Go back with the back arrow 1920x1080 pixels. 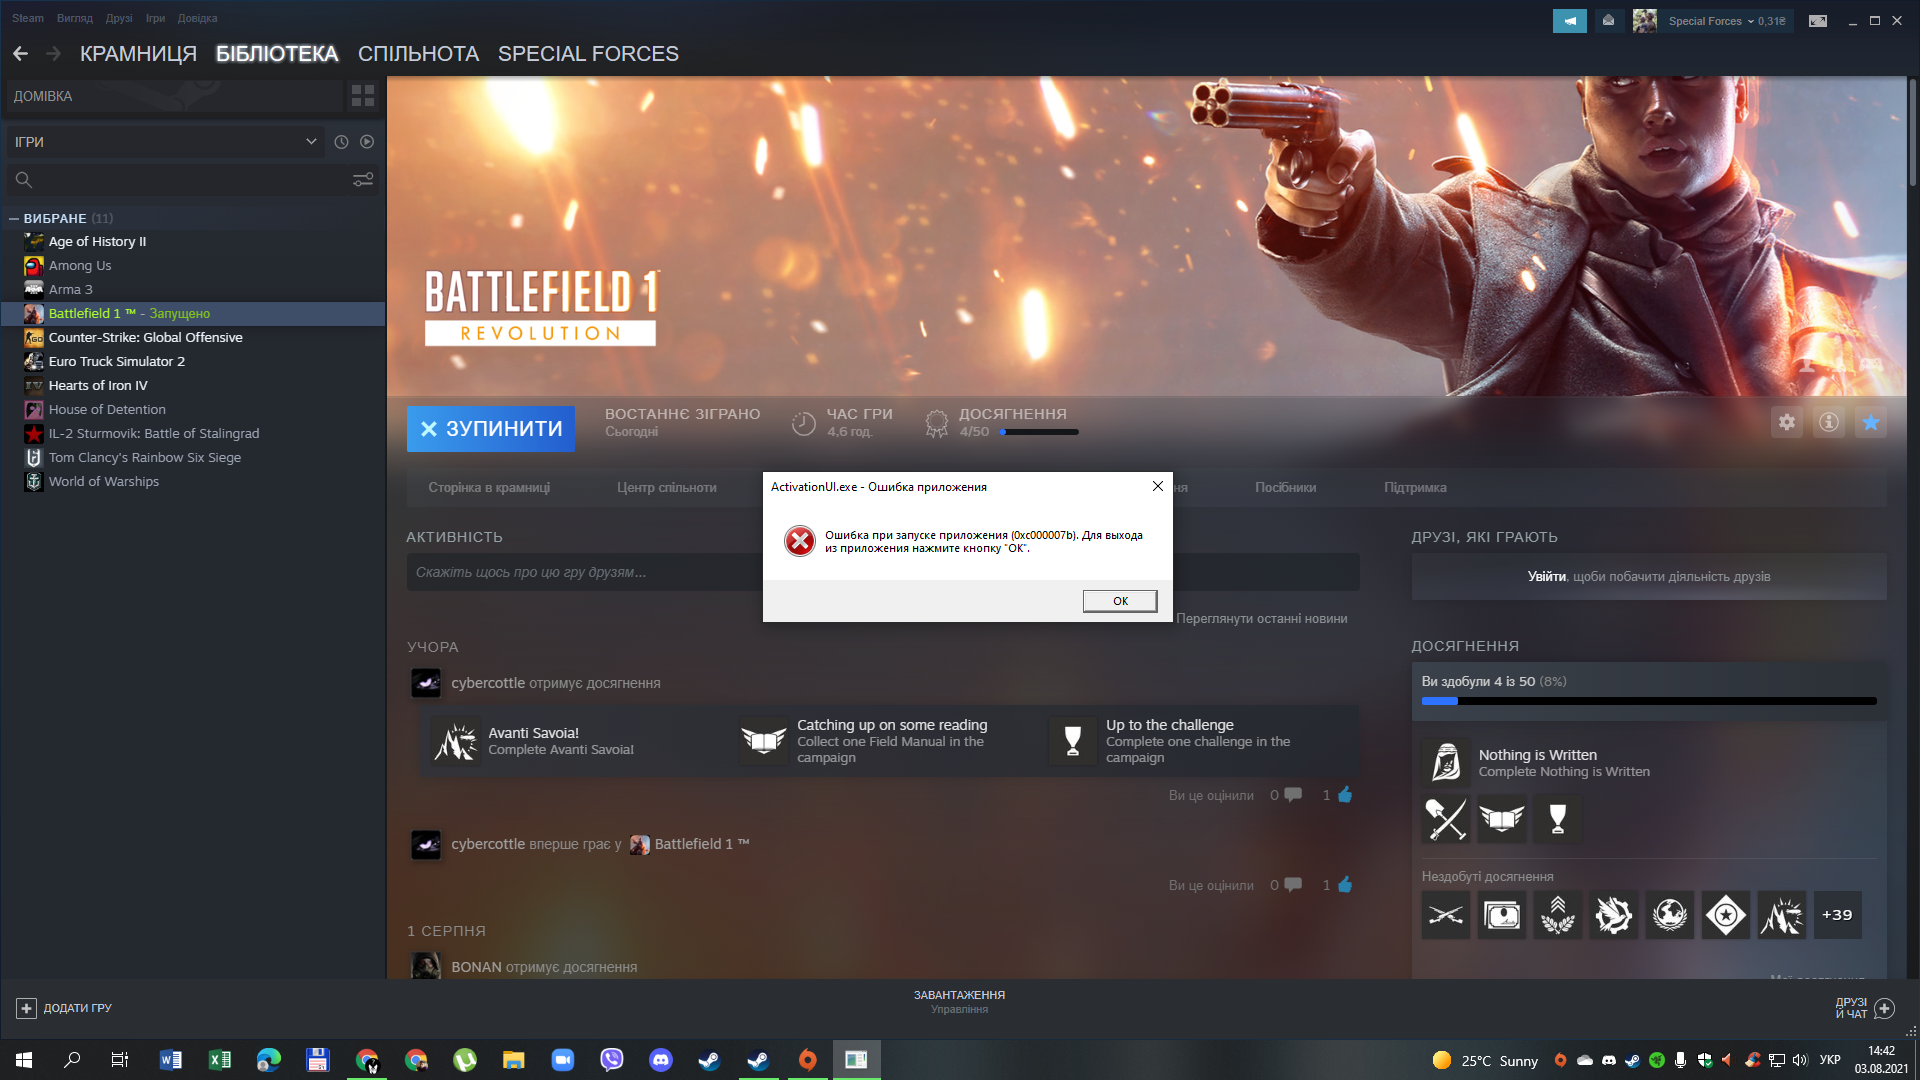coord(21,54)
